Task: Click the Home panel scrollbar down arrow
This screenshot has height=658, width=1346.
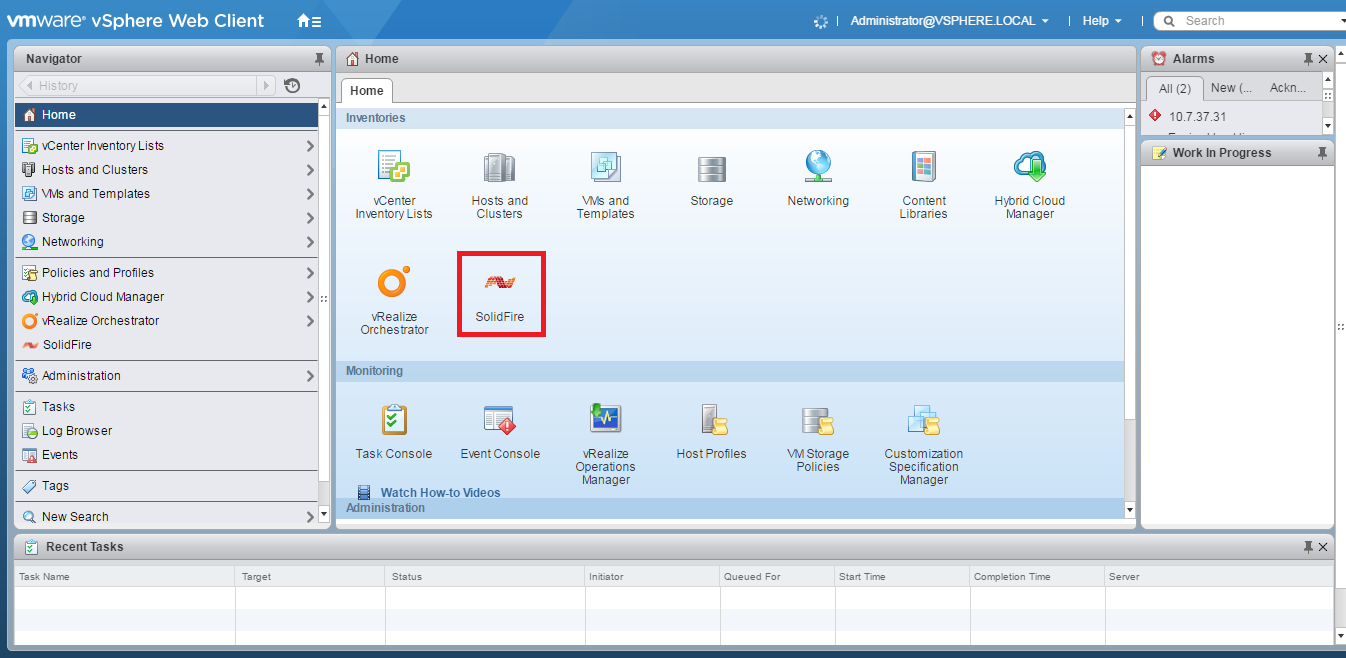Action: tap(1130, 511)
